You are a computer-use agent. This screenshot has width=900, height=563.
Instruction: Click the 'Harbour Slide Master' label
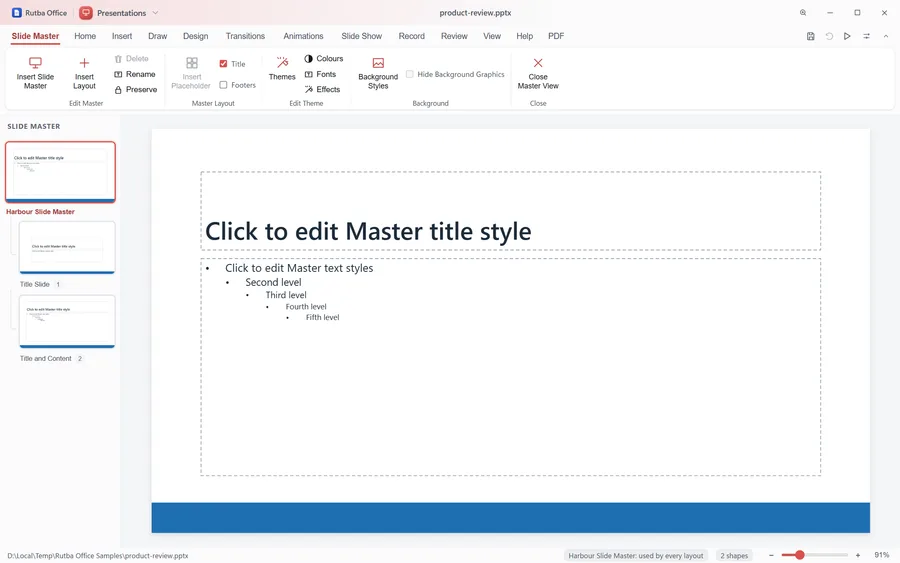point(40,212)
